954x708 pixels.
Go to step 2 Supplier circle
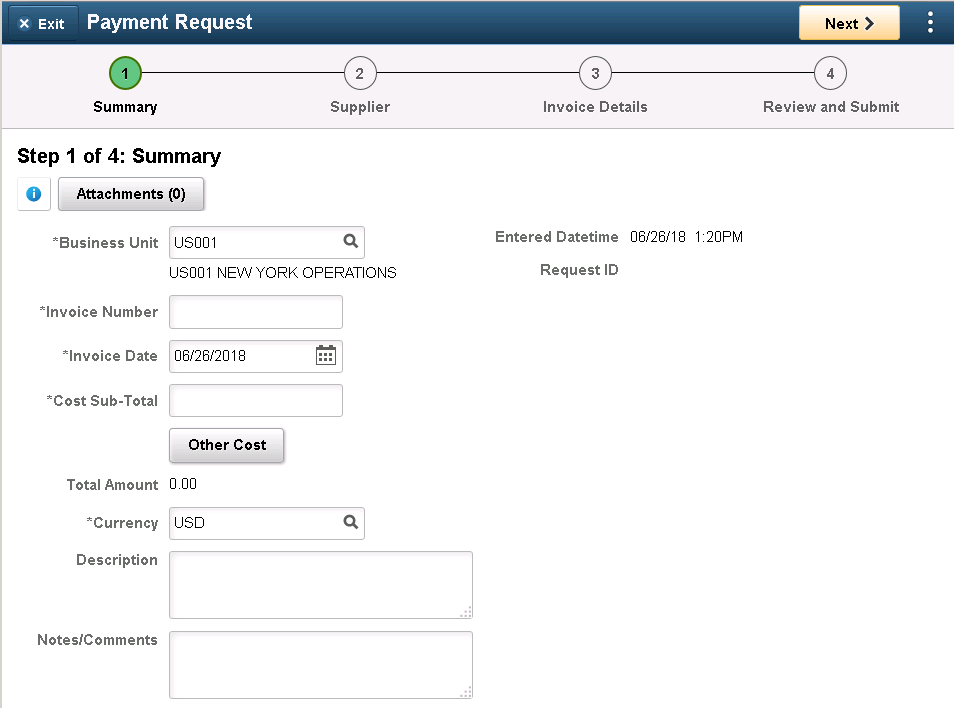[360, 73]
